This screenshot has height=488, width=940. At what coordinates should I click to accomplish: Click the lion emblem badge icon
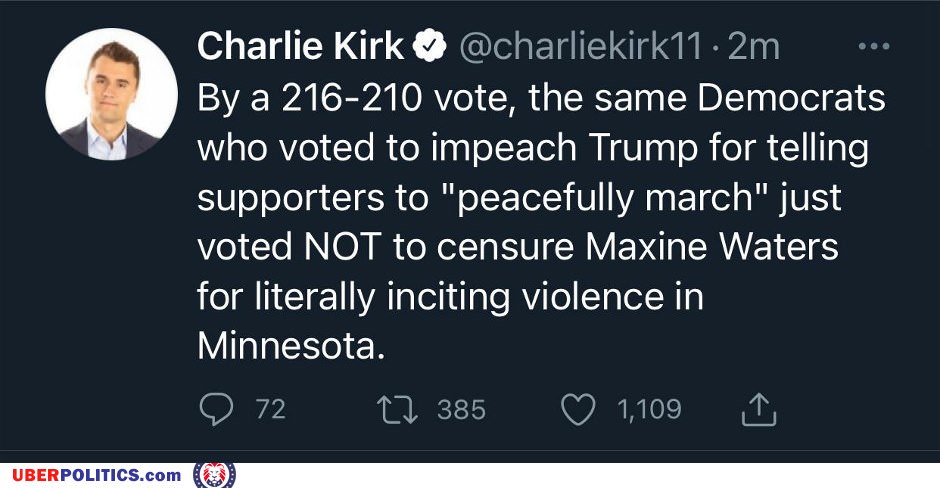[214, 475]
